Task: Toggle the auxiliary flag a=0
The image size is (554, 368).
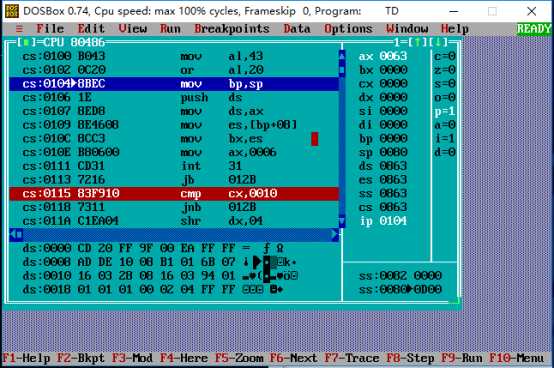Action: coord(445,125)
